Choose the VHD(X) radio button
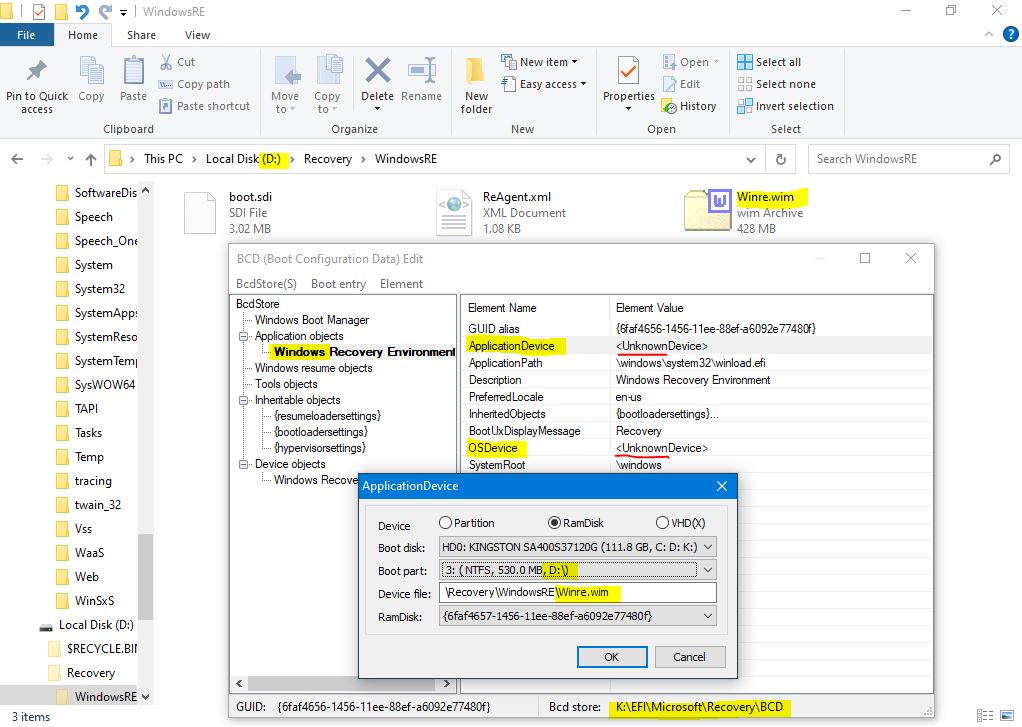 pos(662,523)
